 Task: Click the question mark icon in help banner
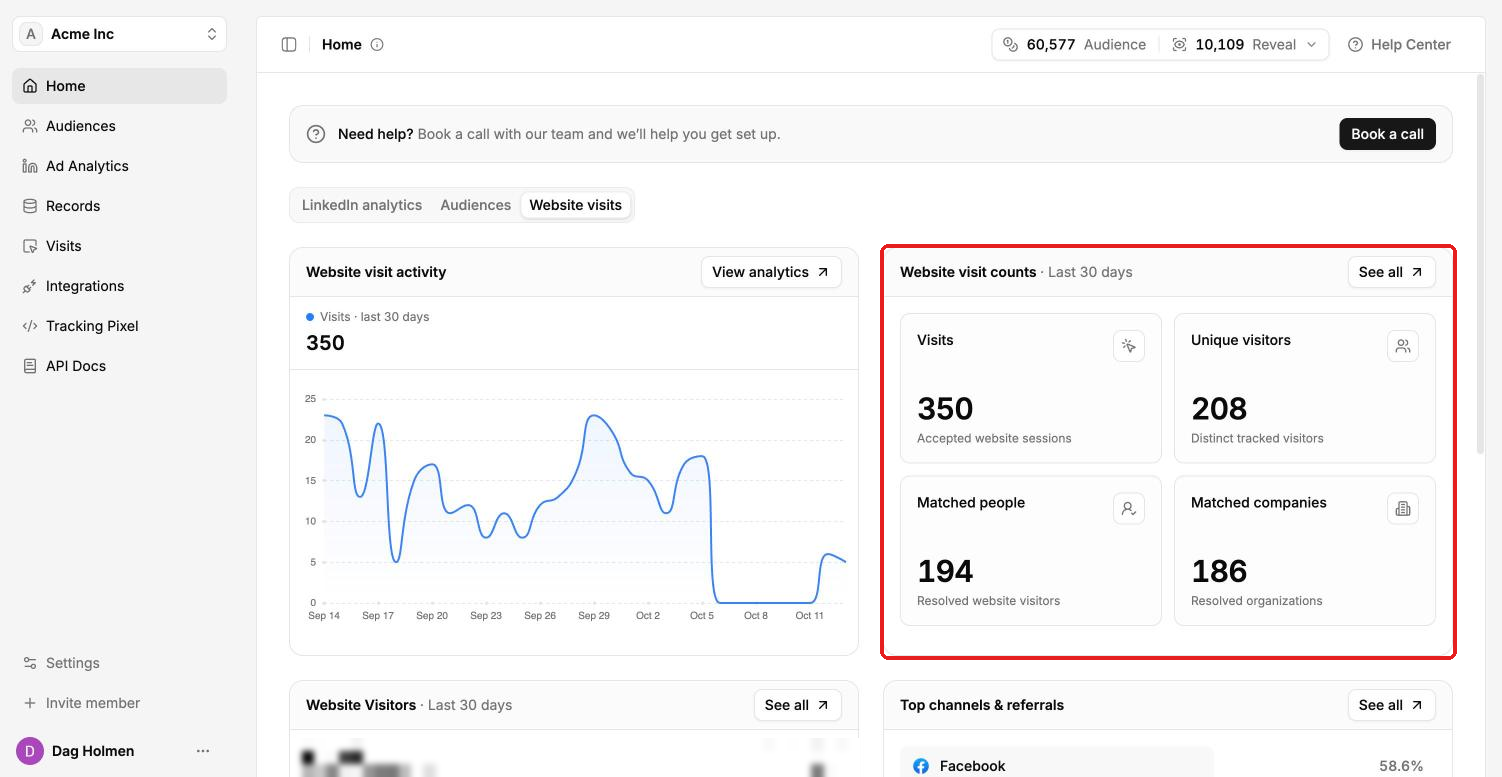click(316, 134)
